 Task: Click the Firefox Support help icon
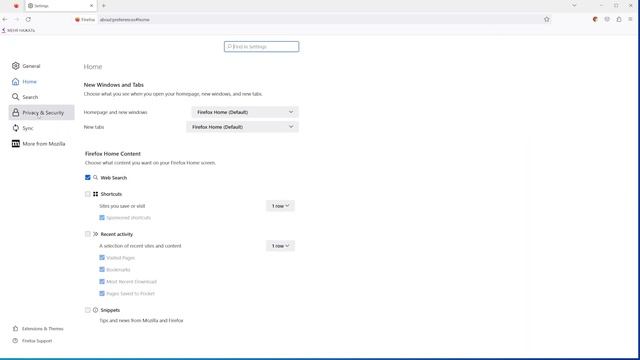[16, 341]
